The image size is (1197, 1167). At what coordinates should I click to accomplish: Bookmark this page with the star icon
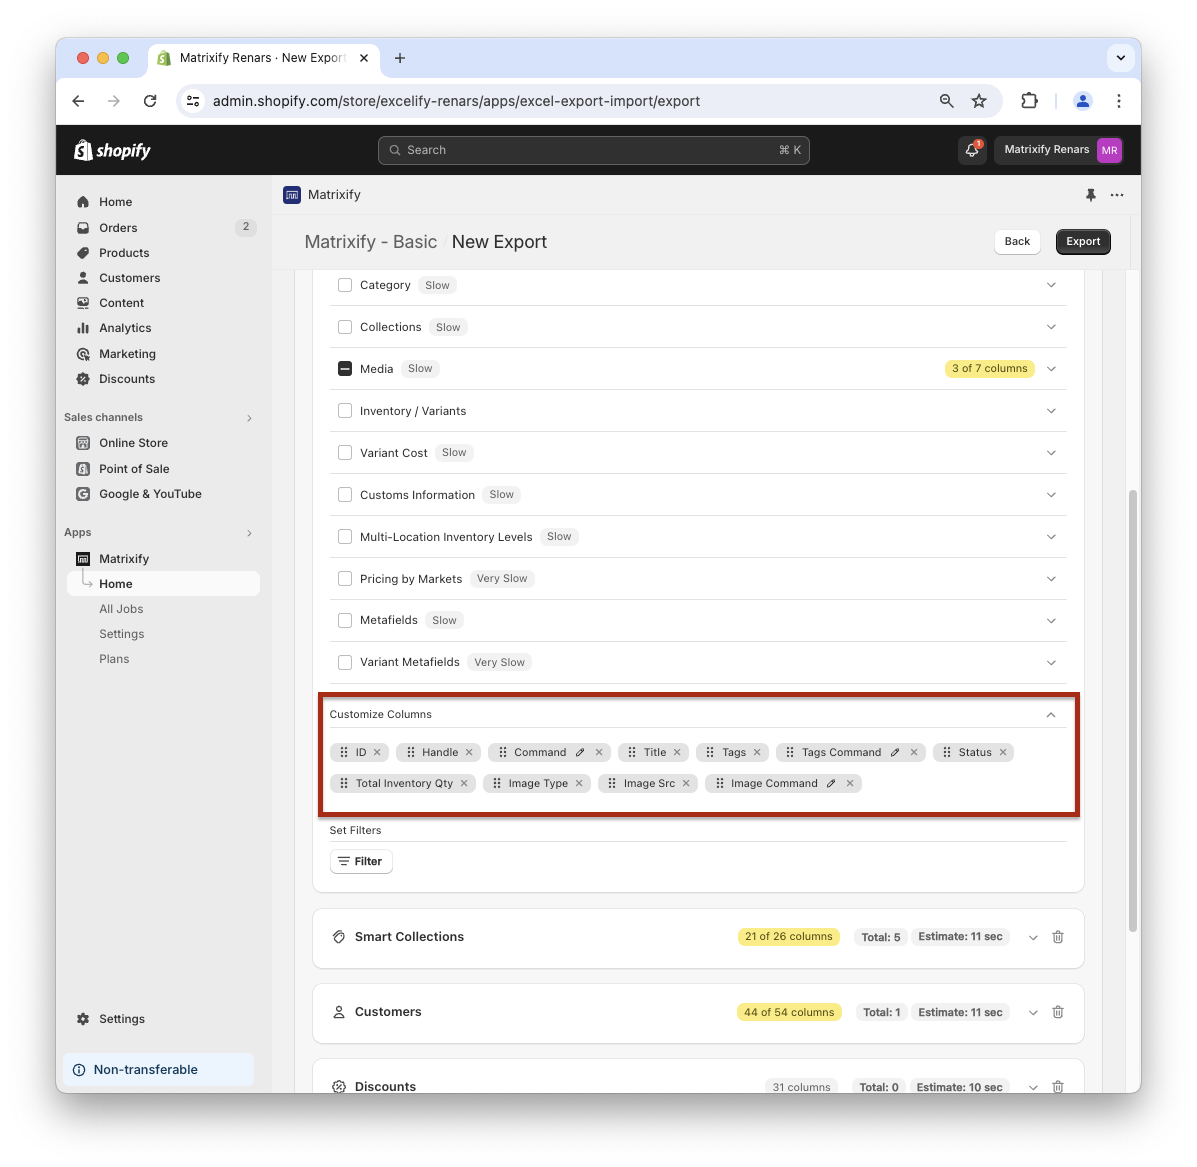(x=979, y=101)
